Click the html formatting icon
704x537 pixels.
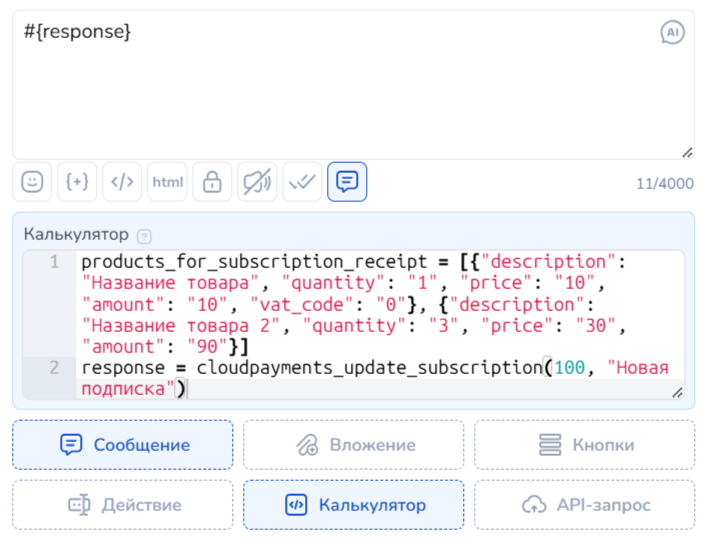(x=167, y=182)
